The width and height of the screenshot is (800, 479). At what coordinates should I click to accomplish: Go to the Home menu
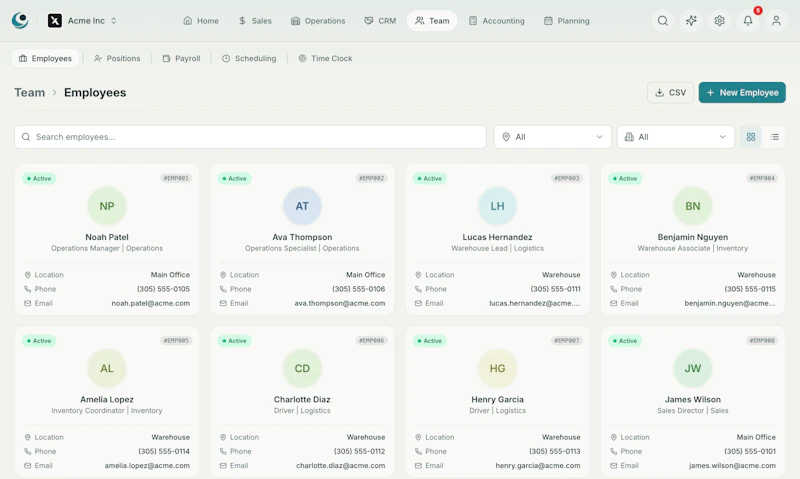click(201, 21)
